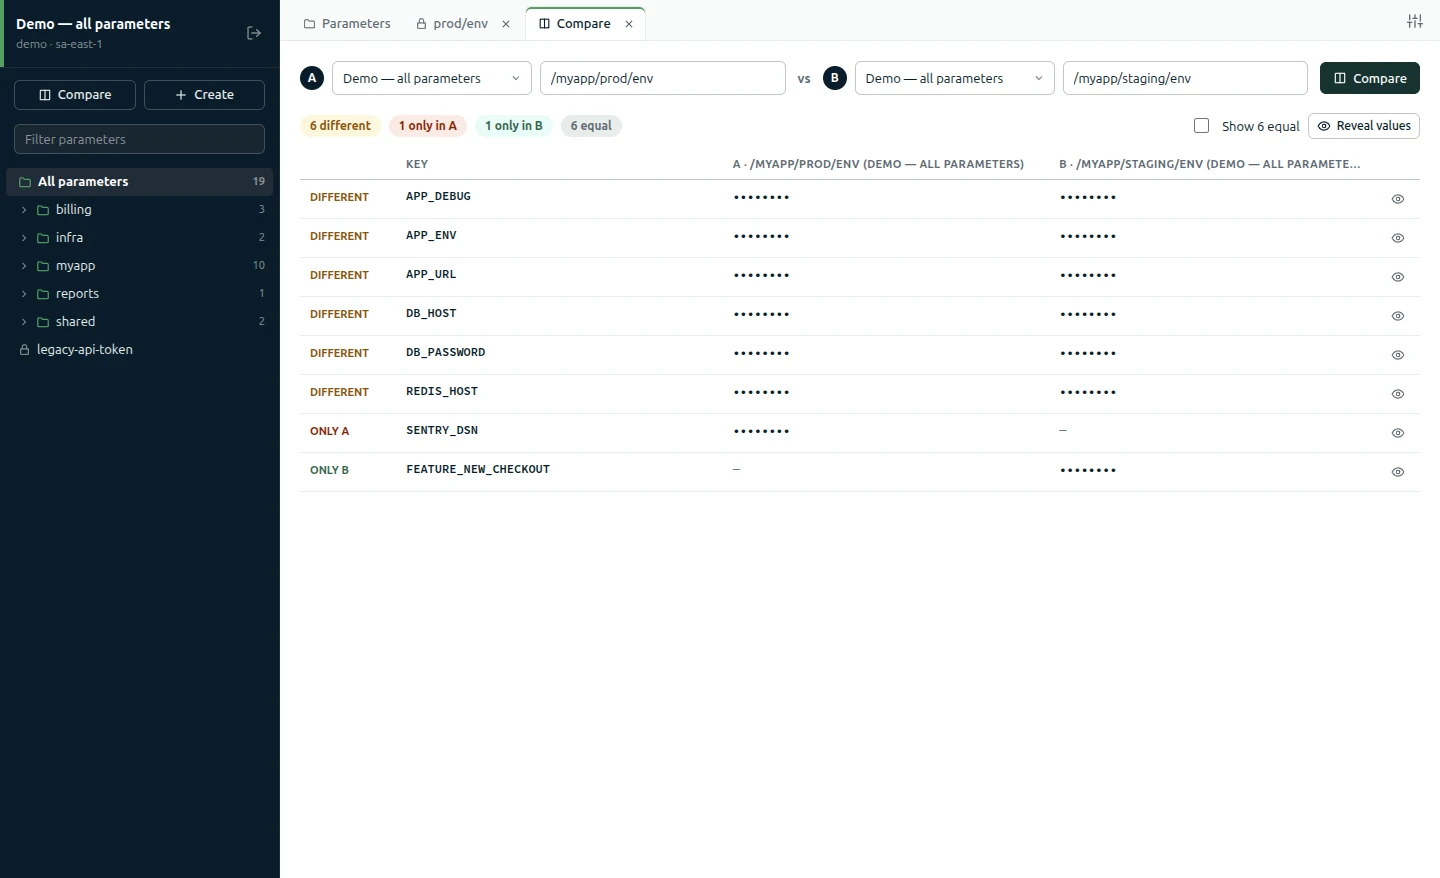The width and height of the screenshot is (1440, 878).
Task: Close the Compare tab
Action: pos(629,24)
